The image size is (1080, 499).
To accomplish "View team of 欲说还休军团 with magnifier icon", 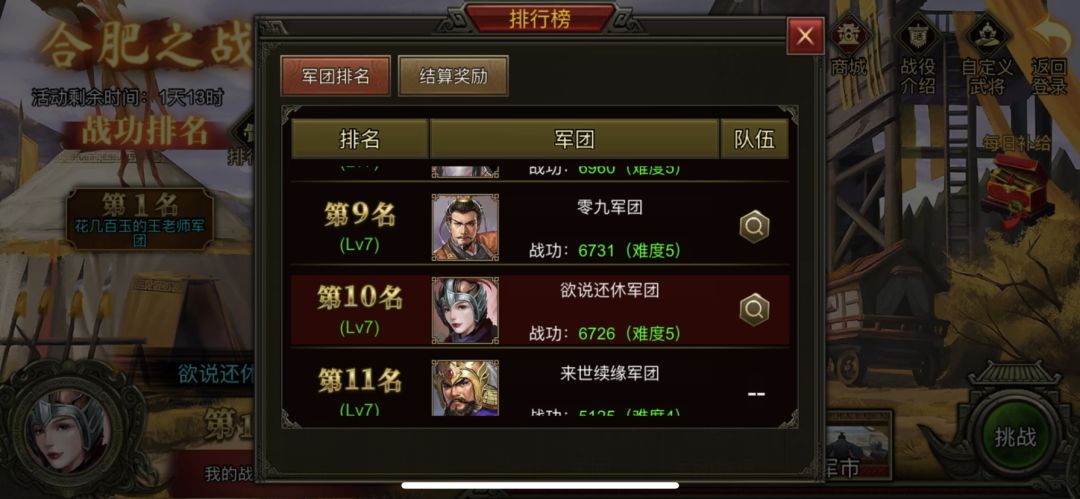I will [754, 309].
